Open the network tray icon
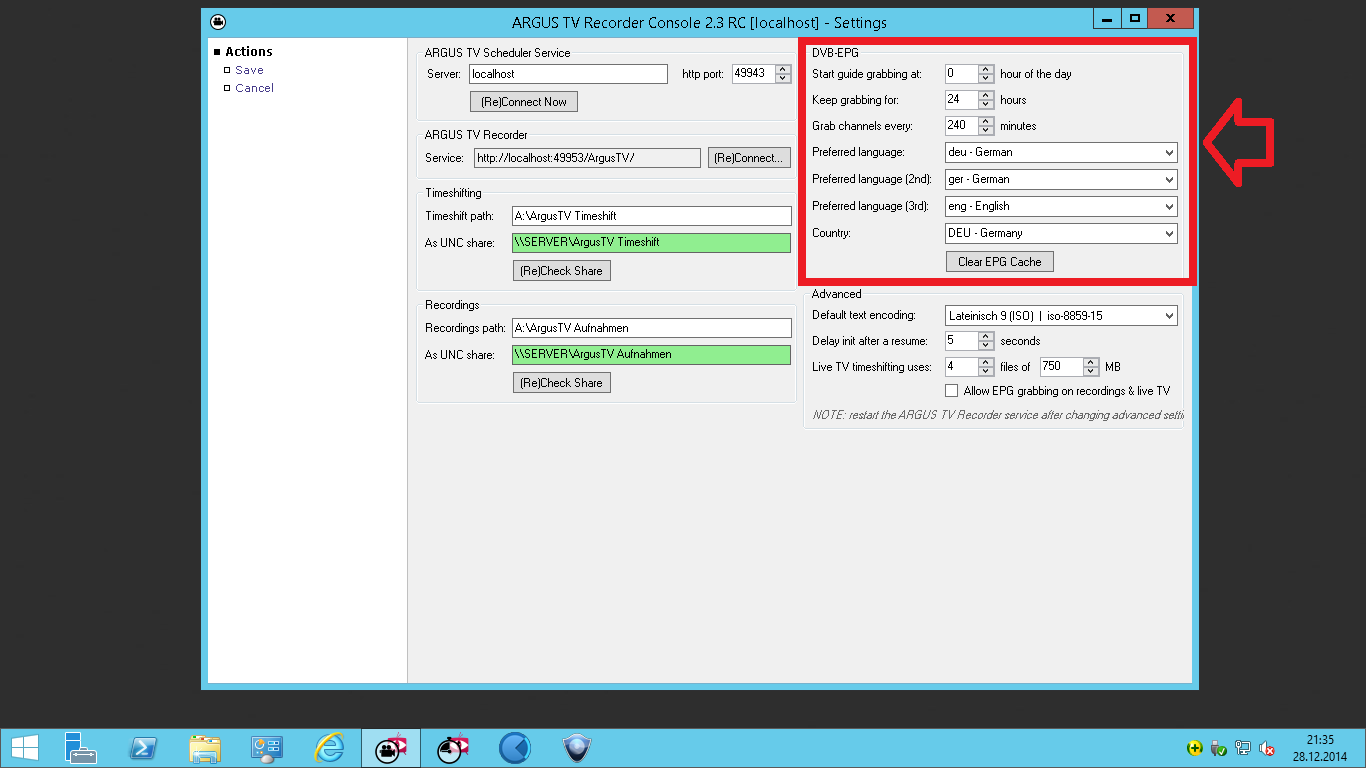 pyautogui.click(x=1242, y=748)
